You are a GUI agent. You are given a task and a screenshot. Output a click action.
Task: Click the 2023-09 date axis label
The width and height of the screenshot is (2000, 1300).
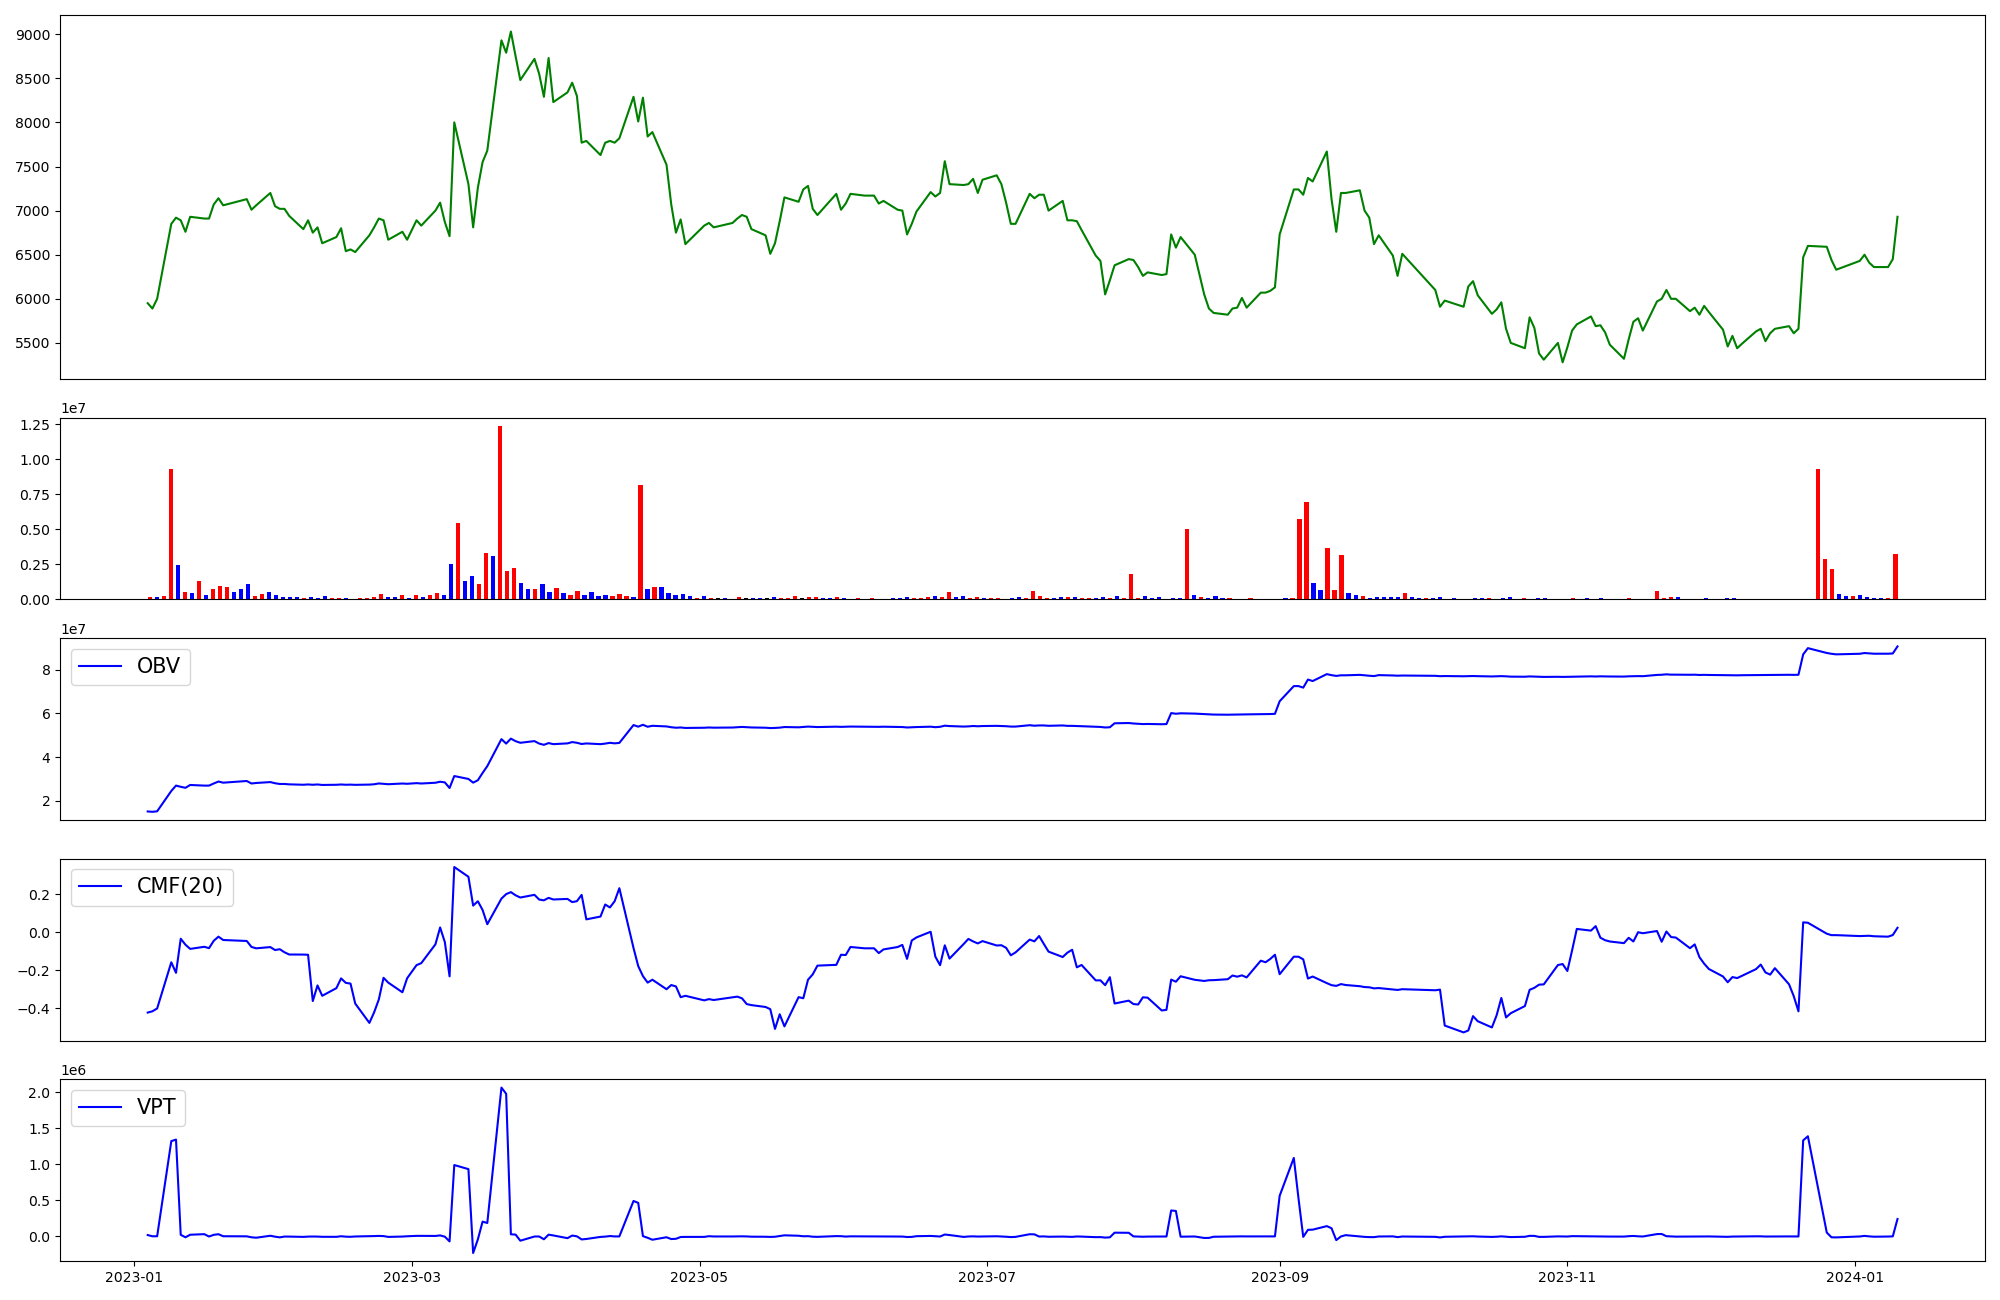pyautogui.click(x=1279, y=1277)
